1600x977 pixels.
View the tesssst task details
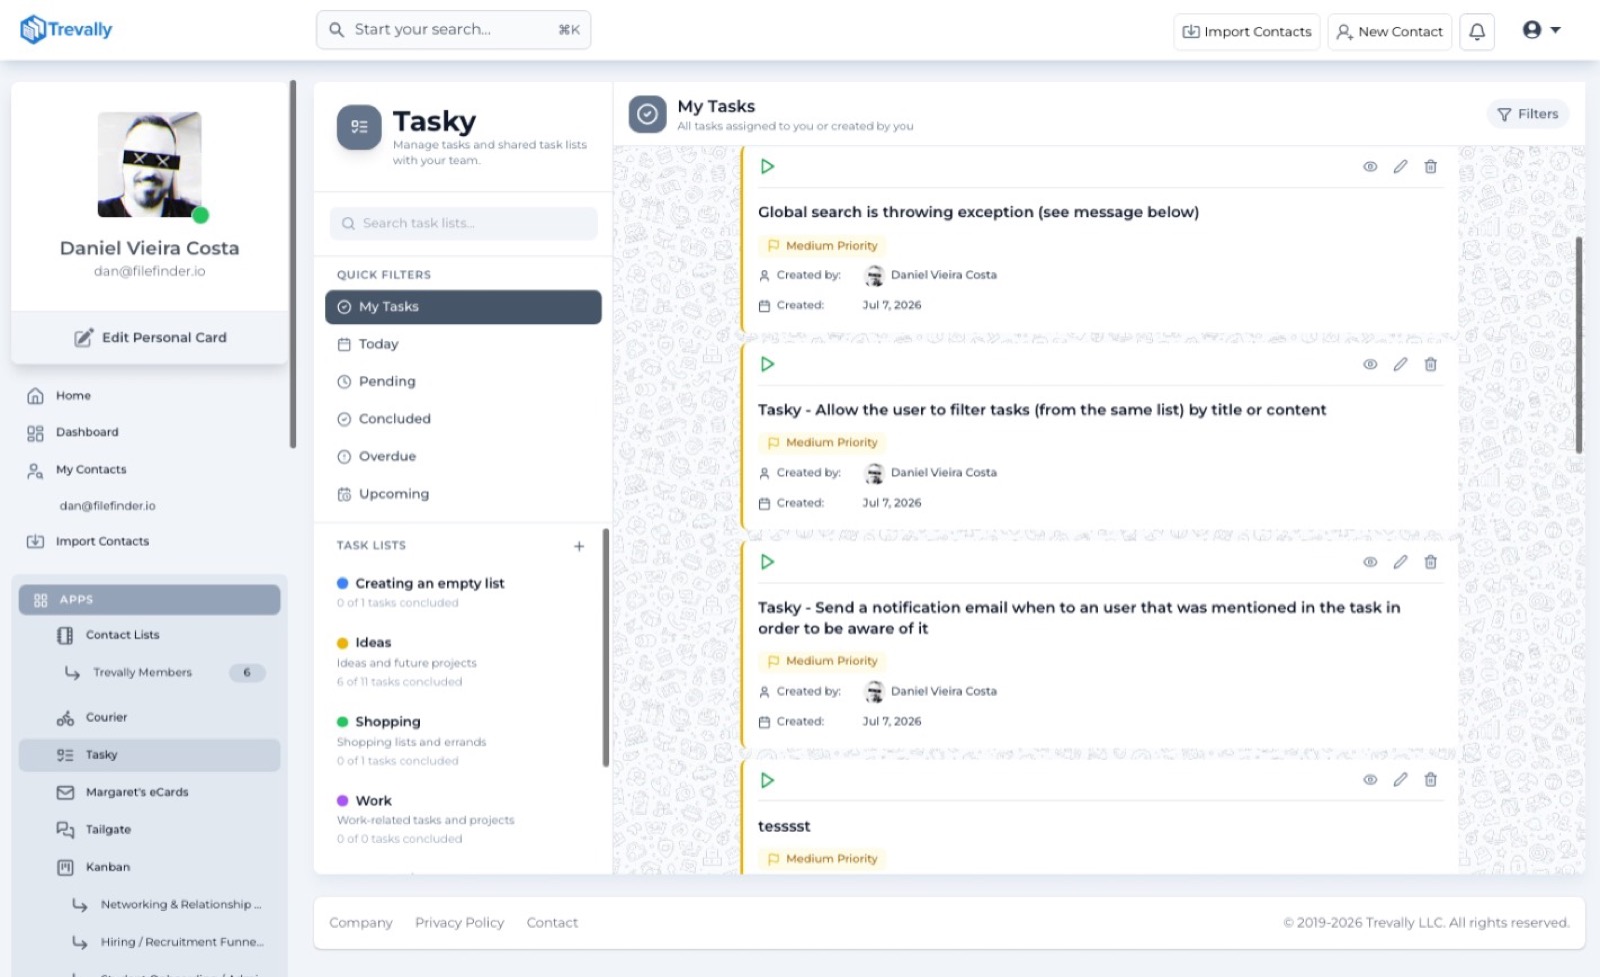1370,781
